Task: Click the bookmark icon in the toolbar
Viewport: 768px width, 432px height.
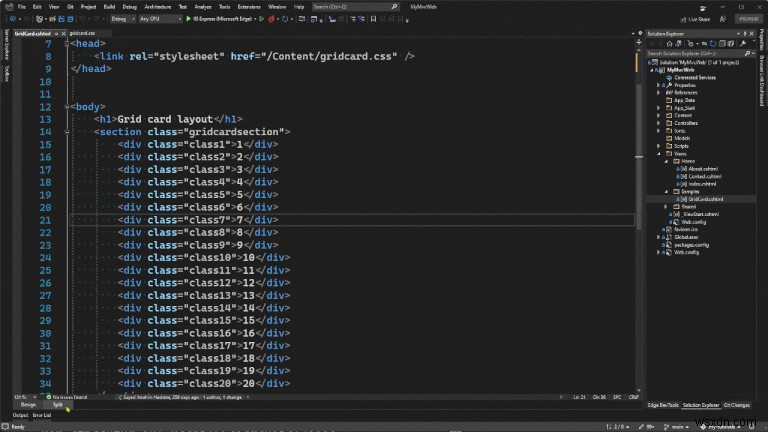Action: tap(373, 19)
